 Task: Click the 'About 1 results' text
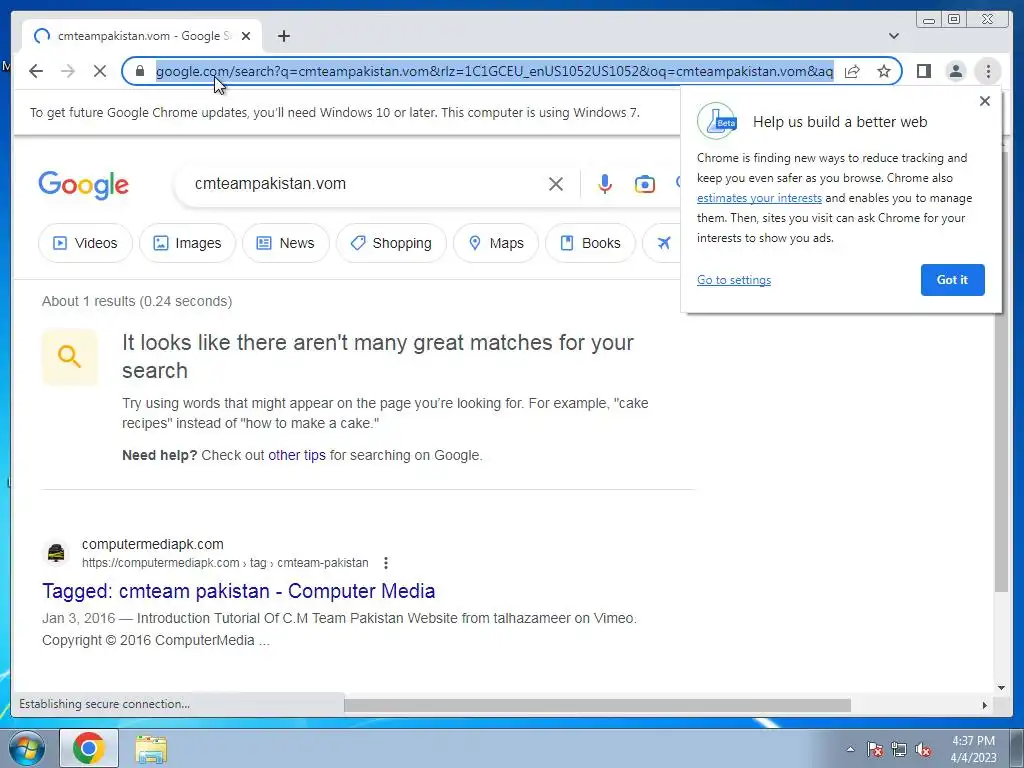(137, 301)
